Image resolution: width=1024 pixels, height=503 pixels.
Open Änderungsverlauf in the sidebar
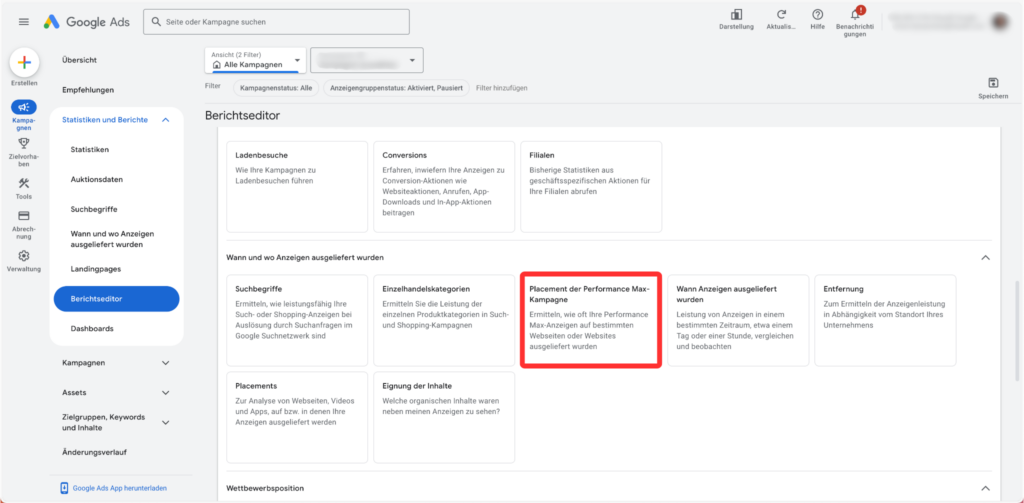(x=94, y=452)
